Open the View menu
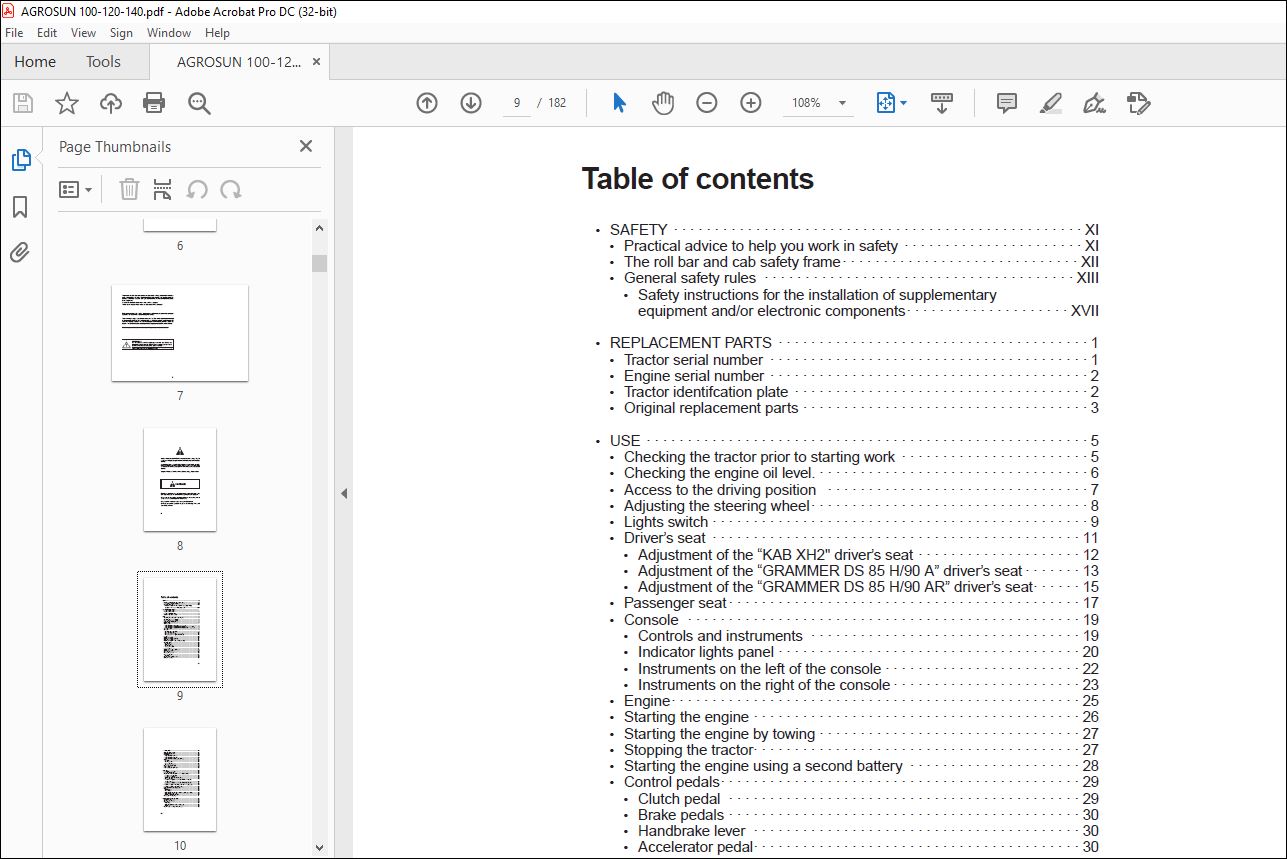Viewport: 1287px width, 859px height. tap(84, 33)
